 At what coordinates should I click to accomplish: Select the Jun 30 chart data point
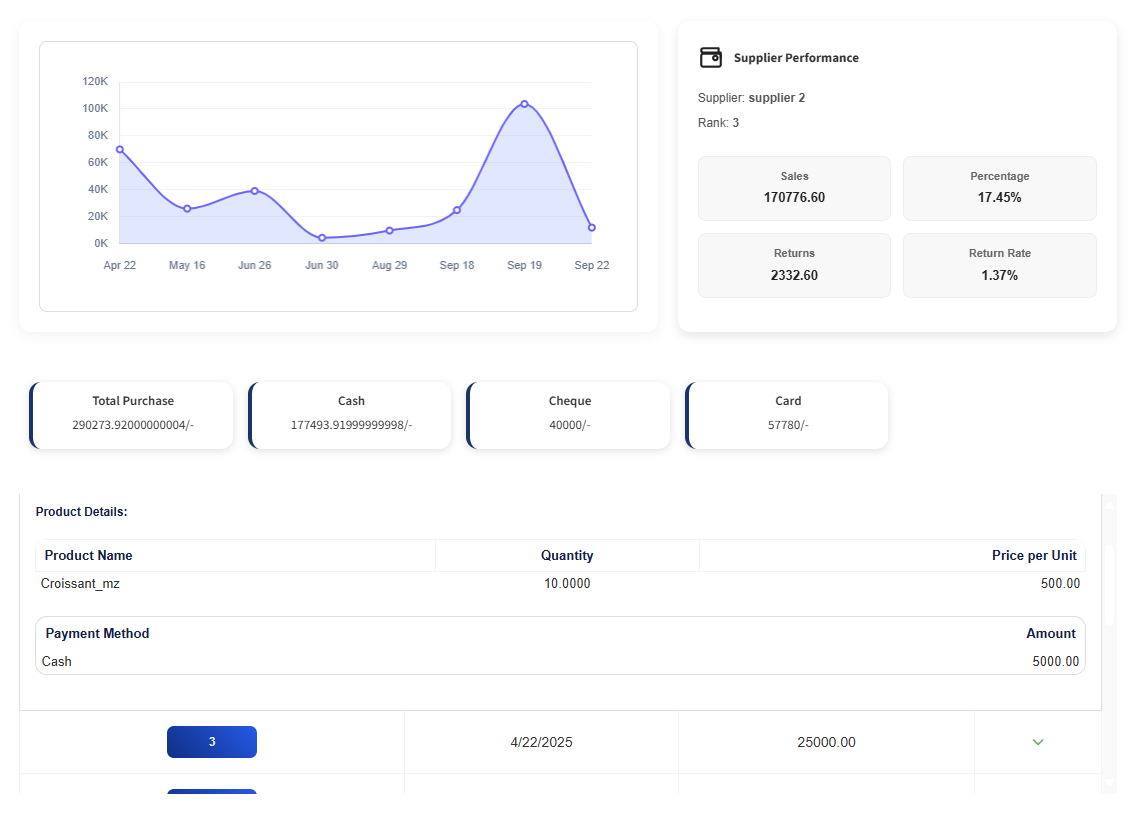pyautogui.click(x=322, y=237)
